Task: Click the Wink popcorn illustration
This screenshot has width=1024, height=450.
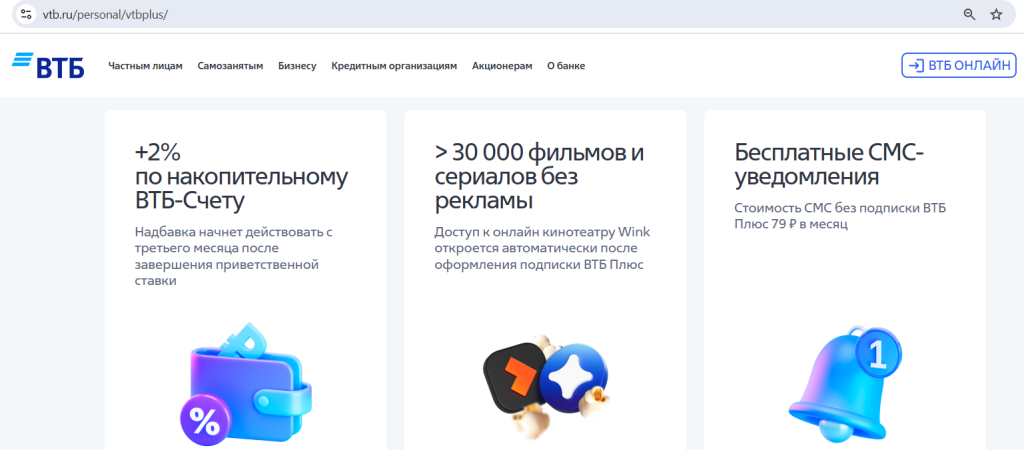Action: point(546,385)
